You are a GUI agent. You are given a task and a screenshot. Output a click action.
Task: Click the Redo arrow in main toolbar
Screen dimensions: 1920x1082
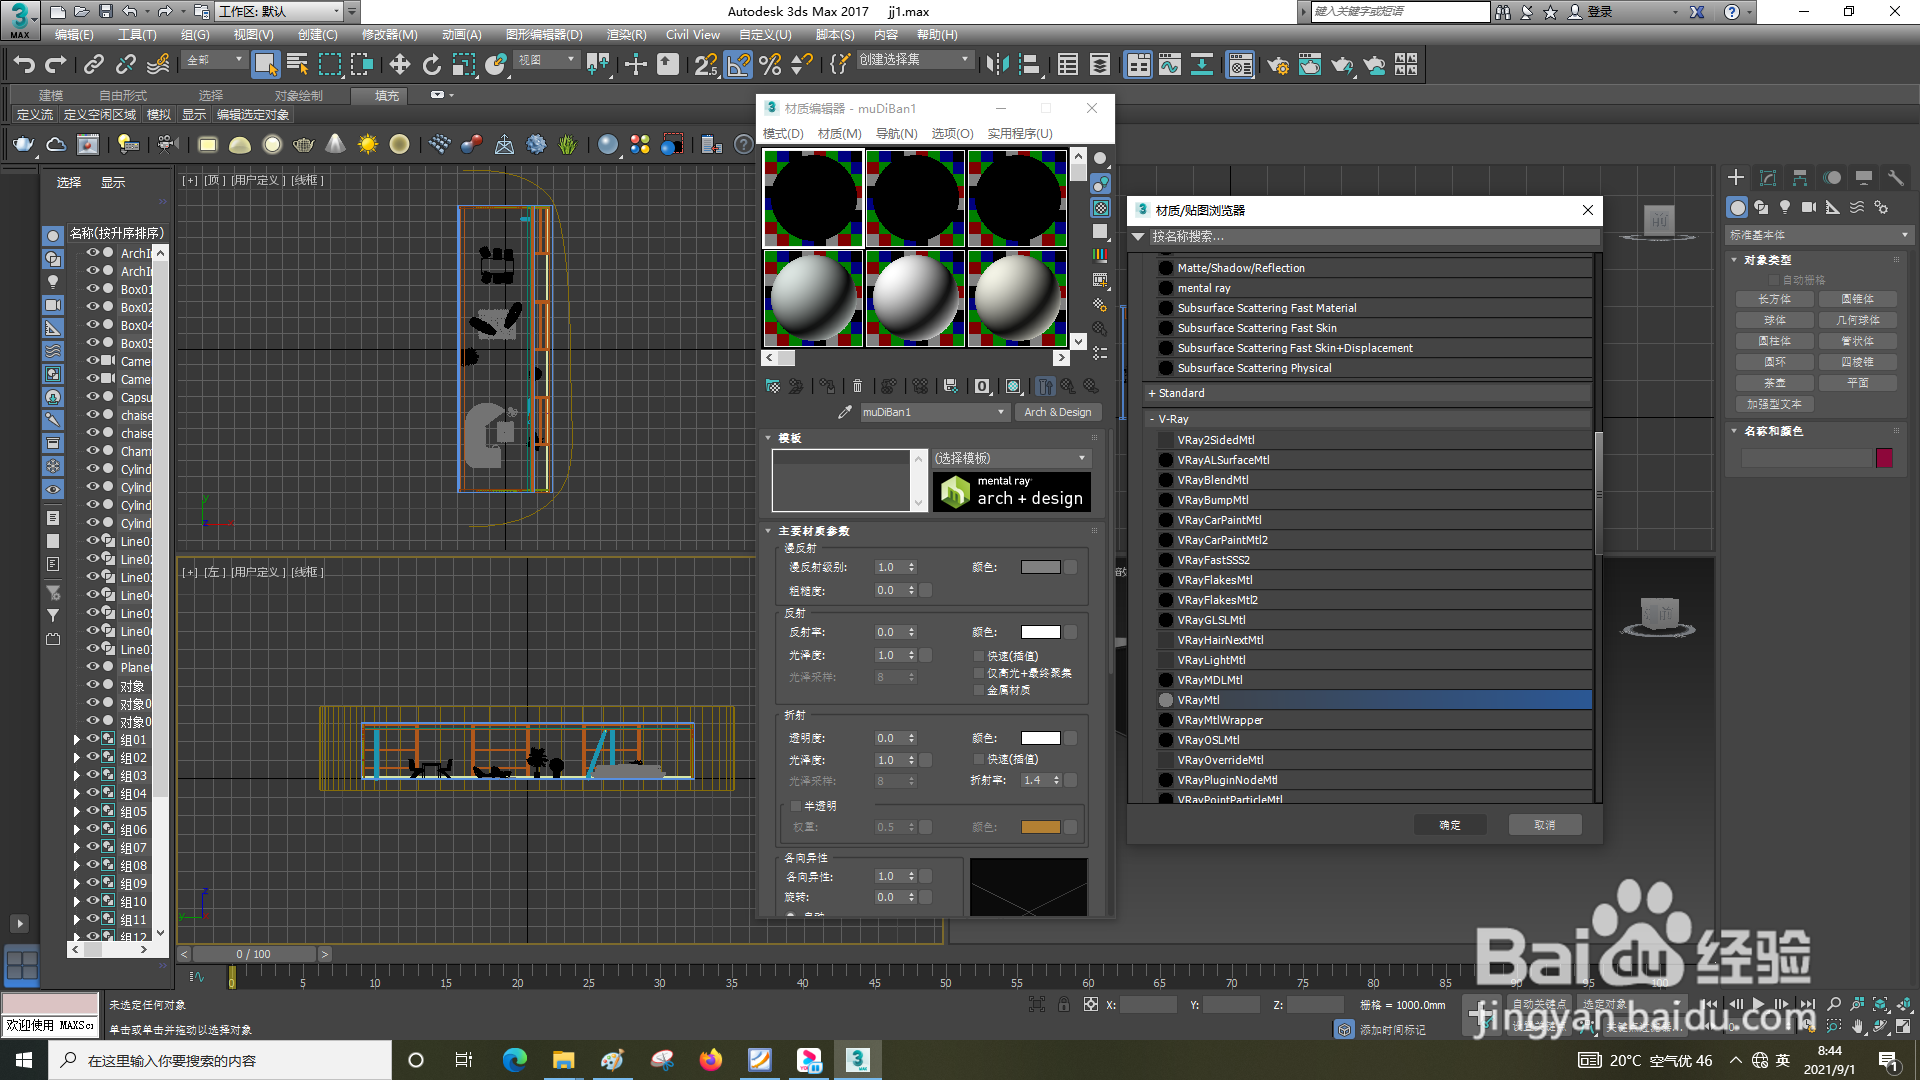pos(56,66)
